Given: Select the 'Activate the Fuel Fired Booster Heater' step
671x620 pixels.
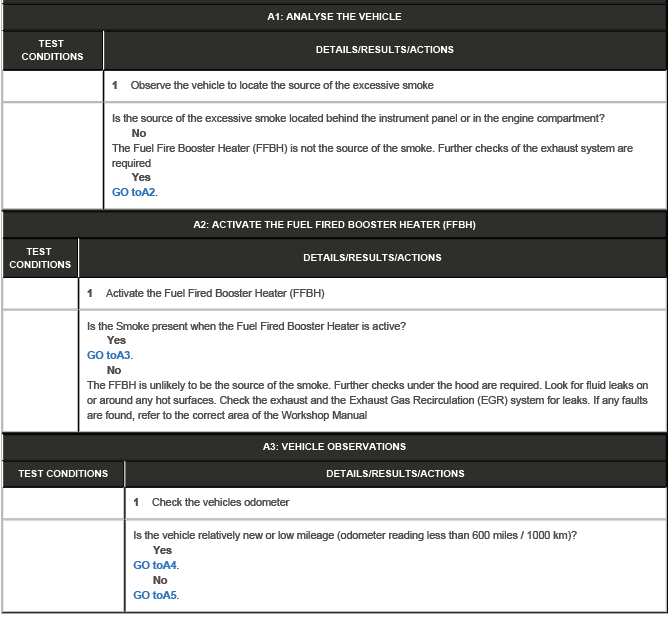Looking at the screenshot, I should click(x=214, y=293).
